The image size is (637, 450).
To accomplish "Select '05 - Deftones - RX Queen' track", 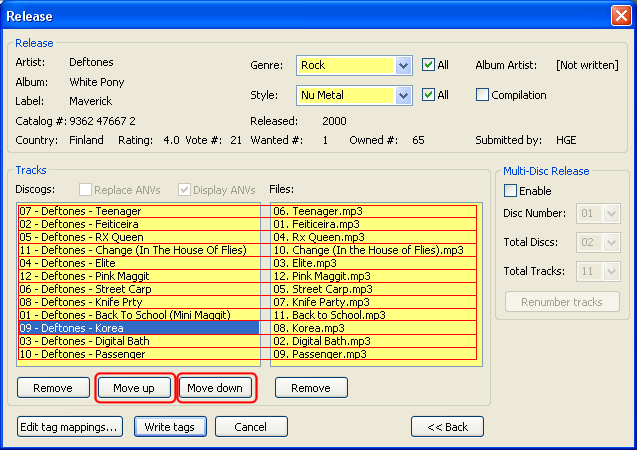I will pyautogui.click(x=139, y=237).
